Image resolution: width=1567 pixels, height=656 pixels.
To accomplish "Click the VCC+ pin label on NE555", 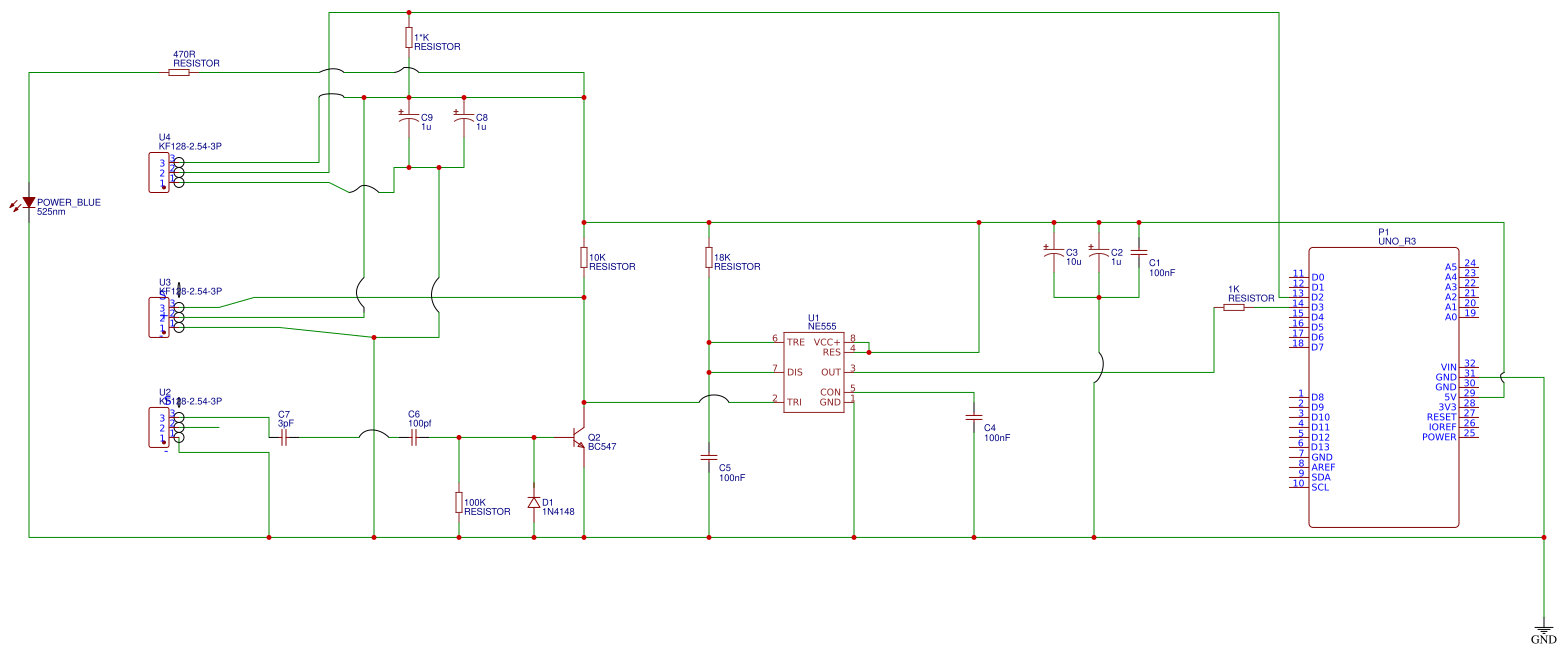I will 828,342.
